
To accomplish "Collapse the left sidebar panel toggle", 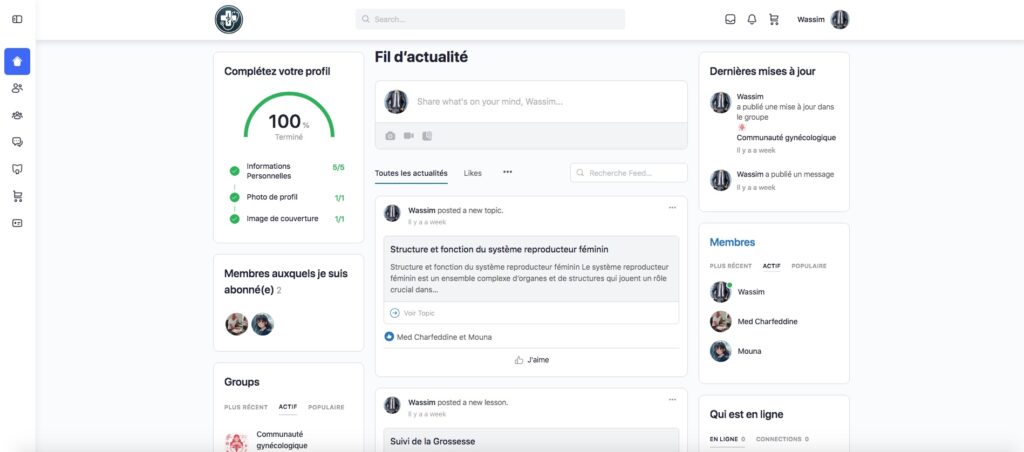I will 17,20.
